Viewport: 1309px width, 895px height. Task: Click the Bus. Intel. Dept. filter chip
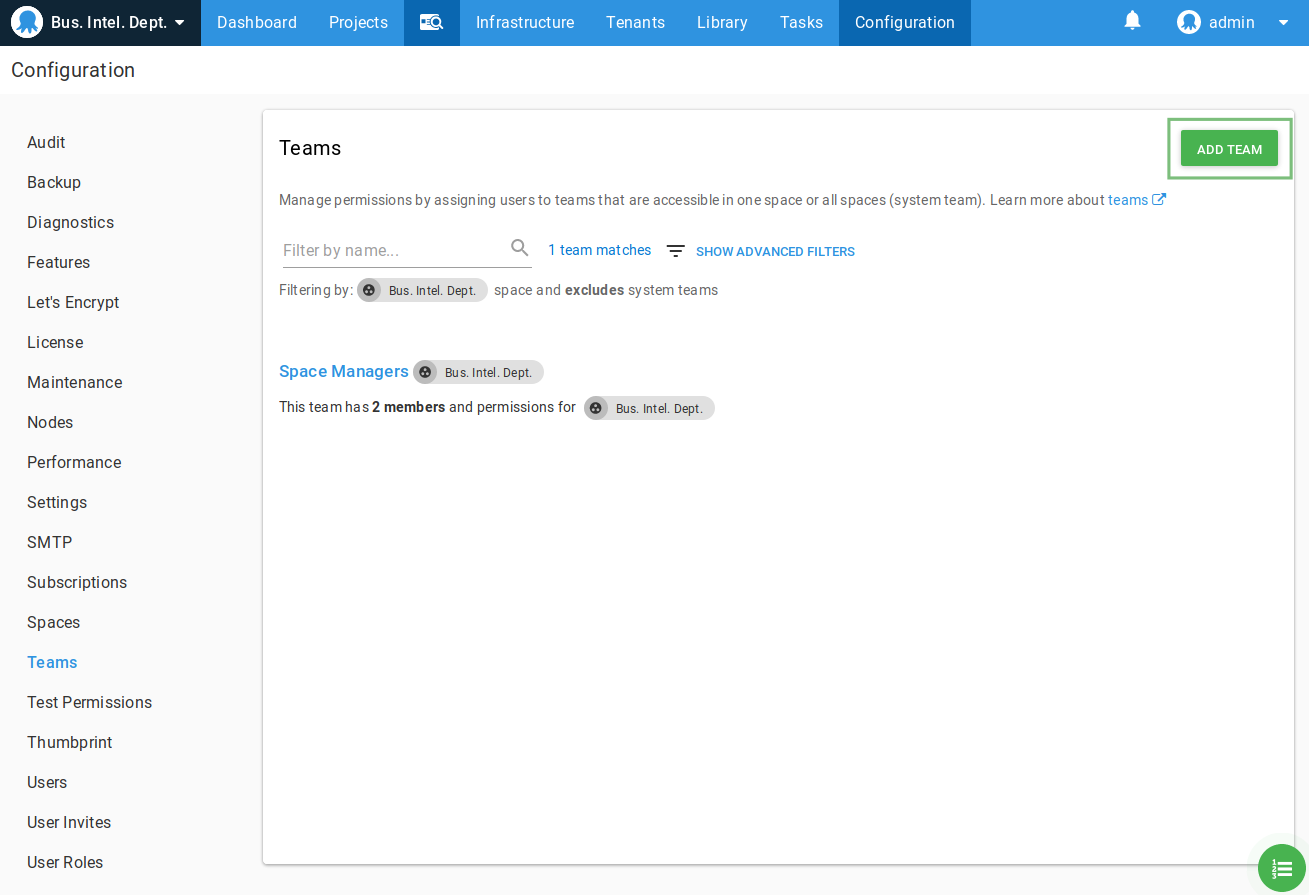point(422,290)
